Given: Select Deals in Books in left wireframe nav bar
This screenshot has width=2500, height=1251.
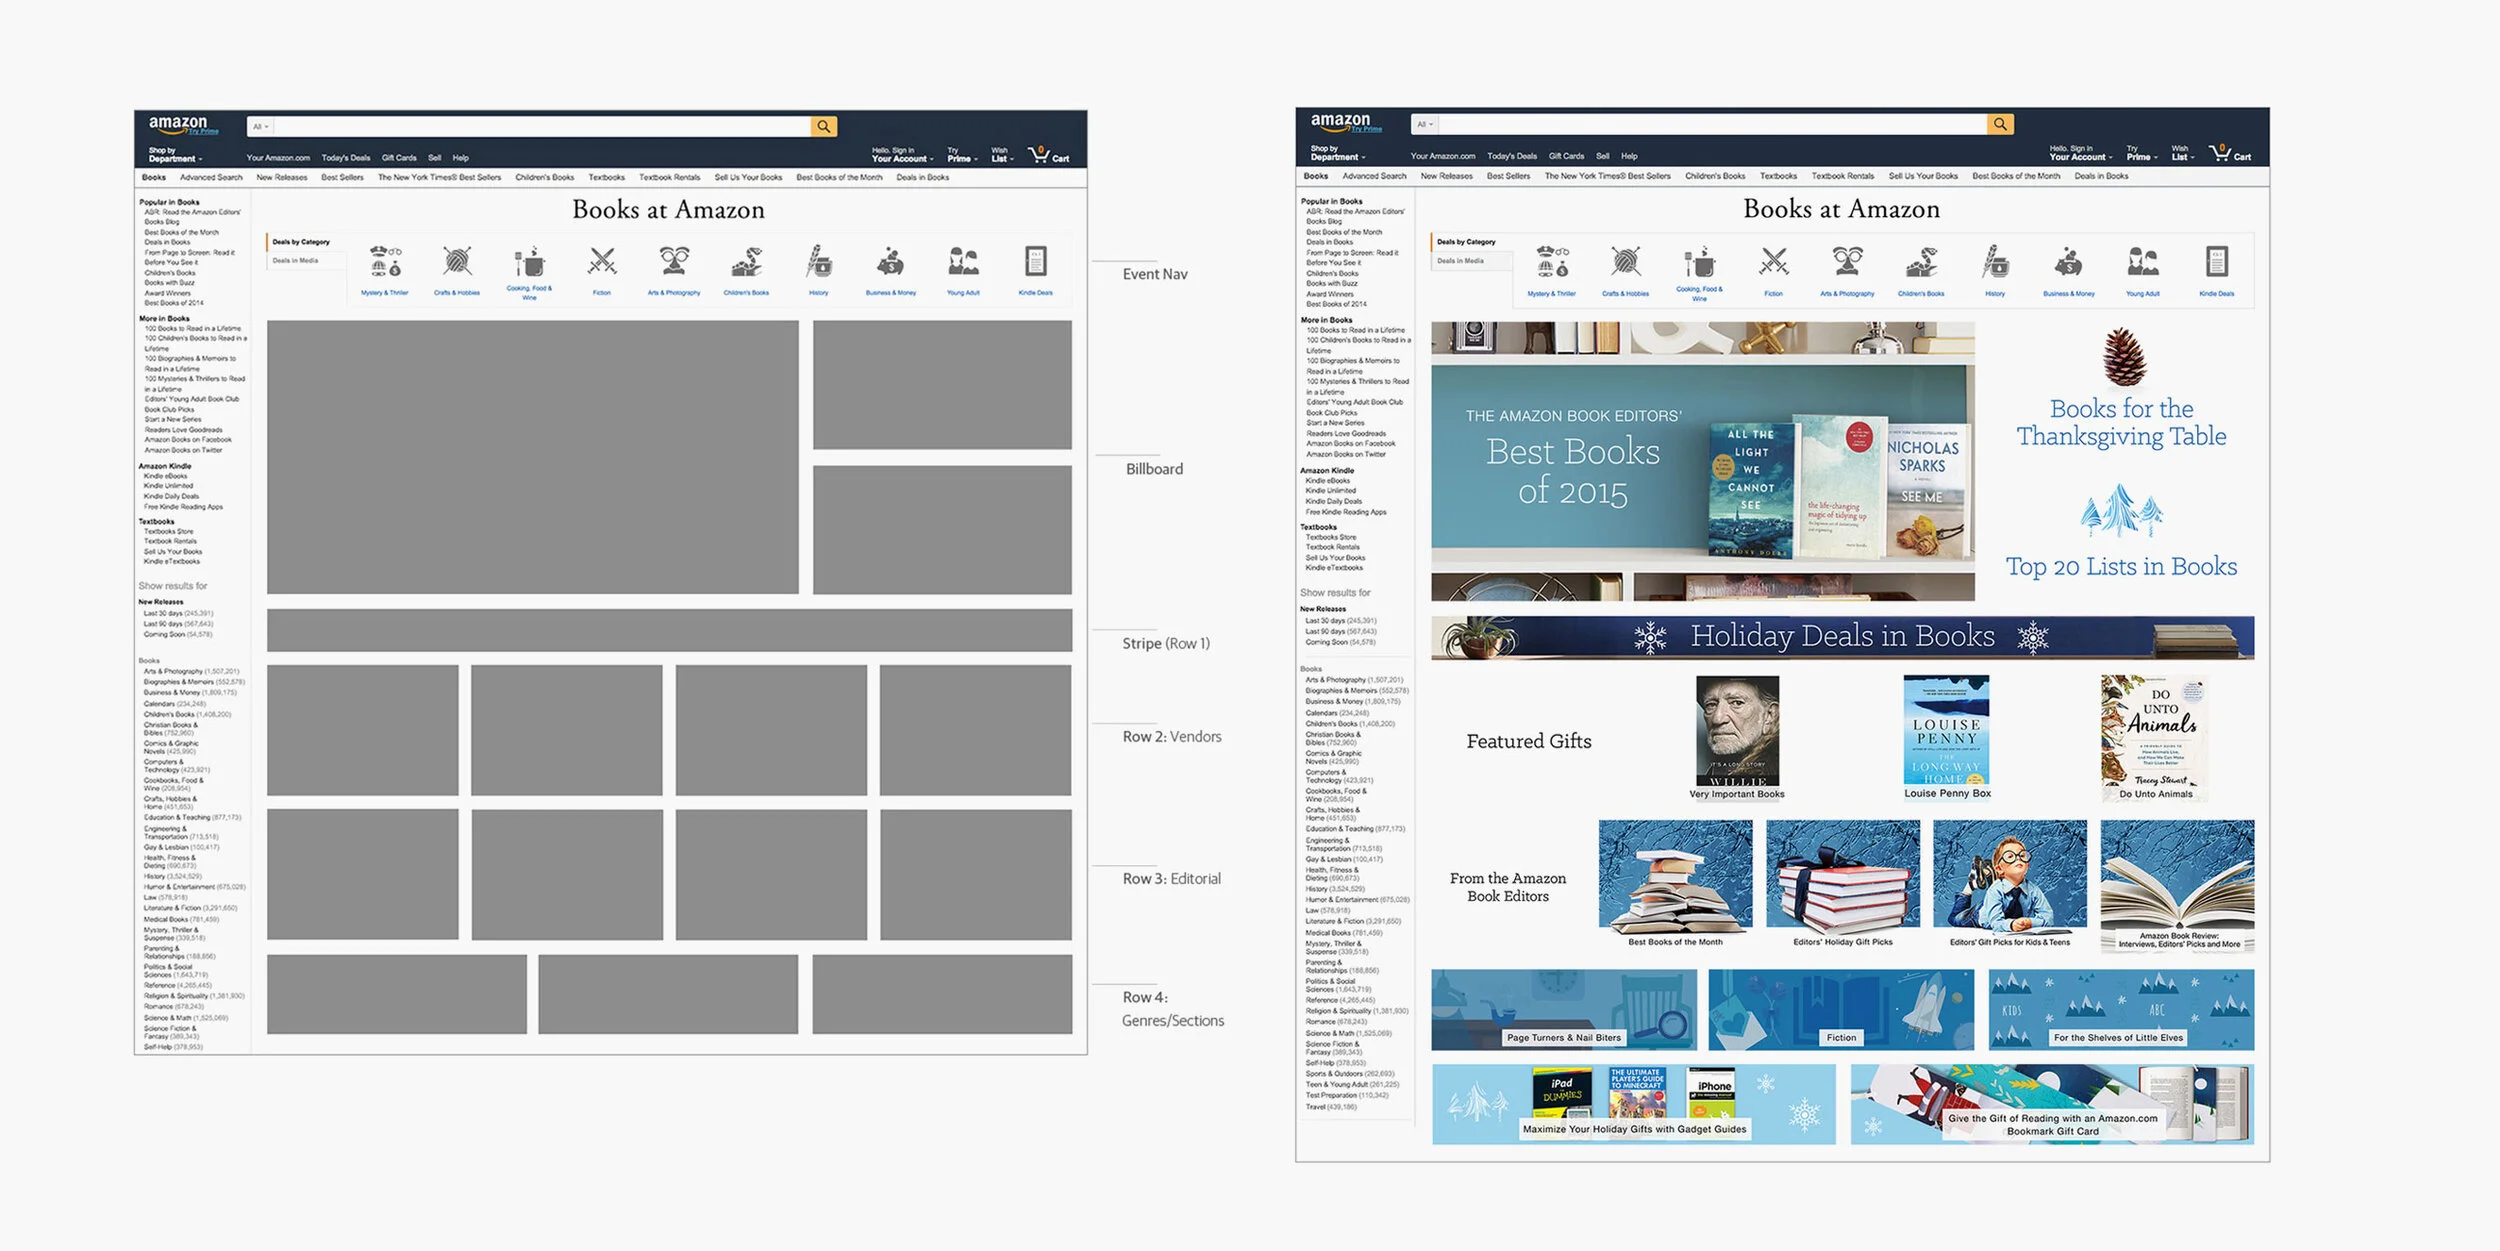Looking at the screenshot, I should [x=922, y=177].
